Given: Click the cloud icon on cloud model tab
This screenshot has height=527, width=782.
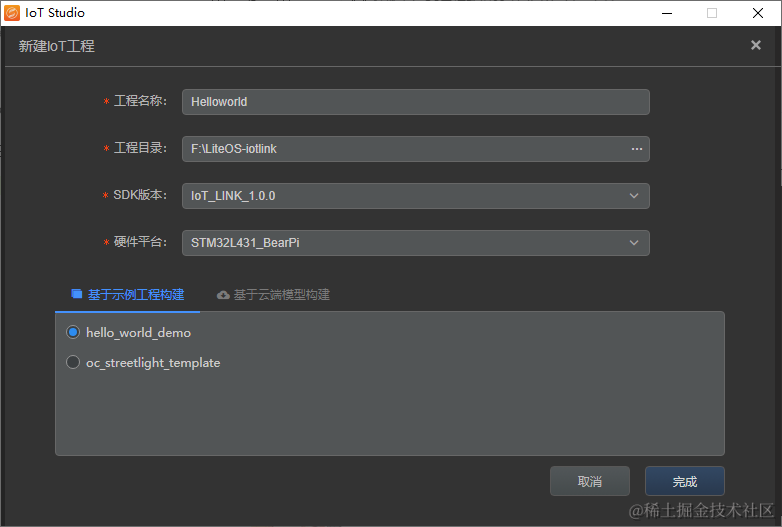Looking at the screenshot, I should pos(223,295).
